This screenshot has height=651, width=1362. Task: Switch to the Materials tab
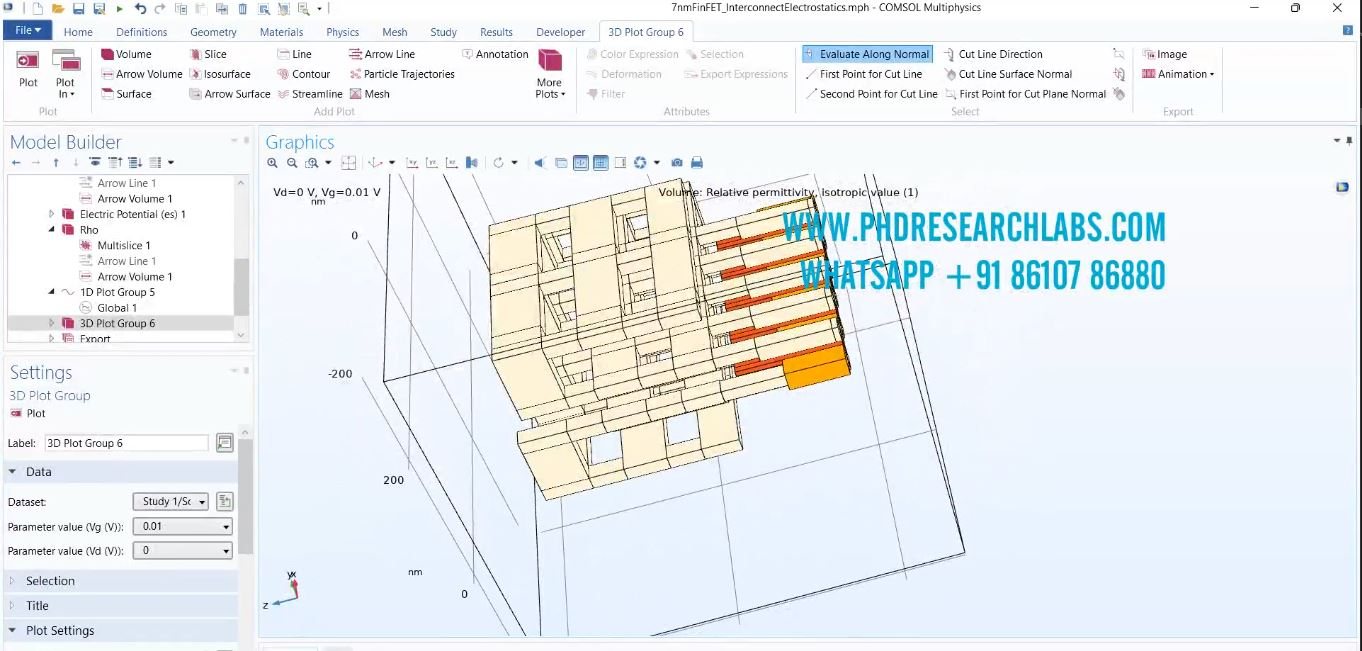point(281,32)
